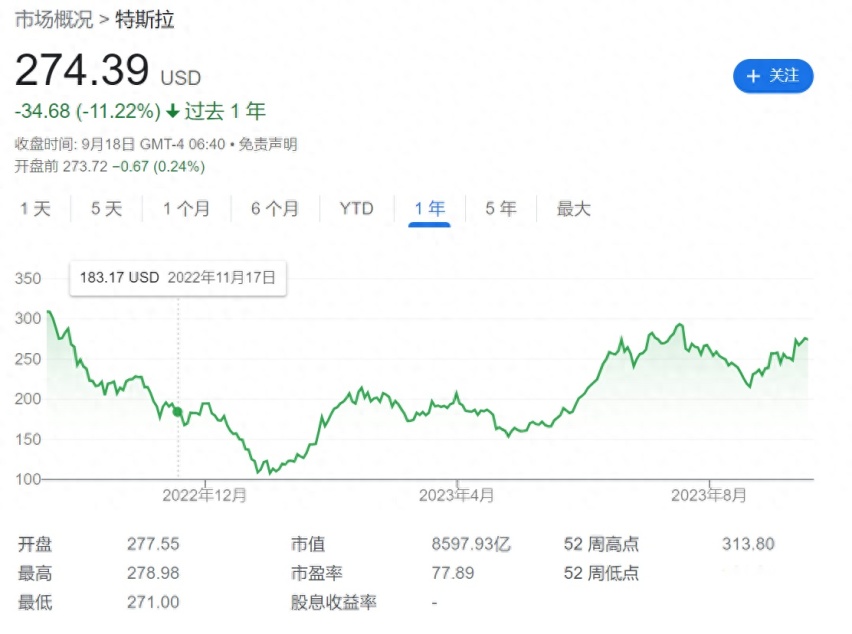Open the 市场概况 breadcrumb link
852x634 pixels.
pyautogui.click(x=54, y=20)
